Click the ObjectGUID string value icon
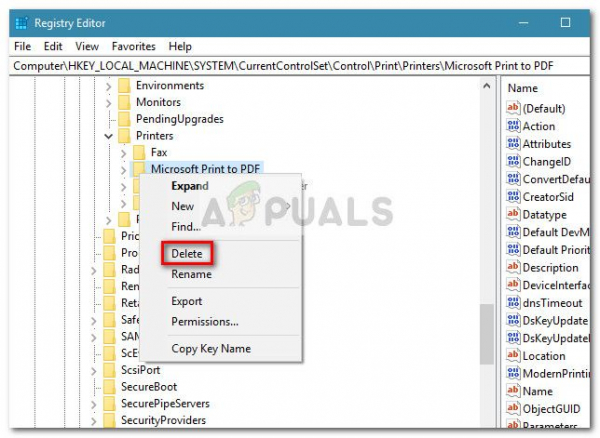600x438 pixels. coord(513,409)
